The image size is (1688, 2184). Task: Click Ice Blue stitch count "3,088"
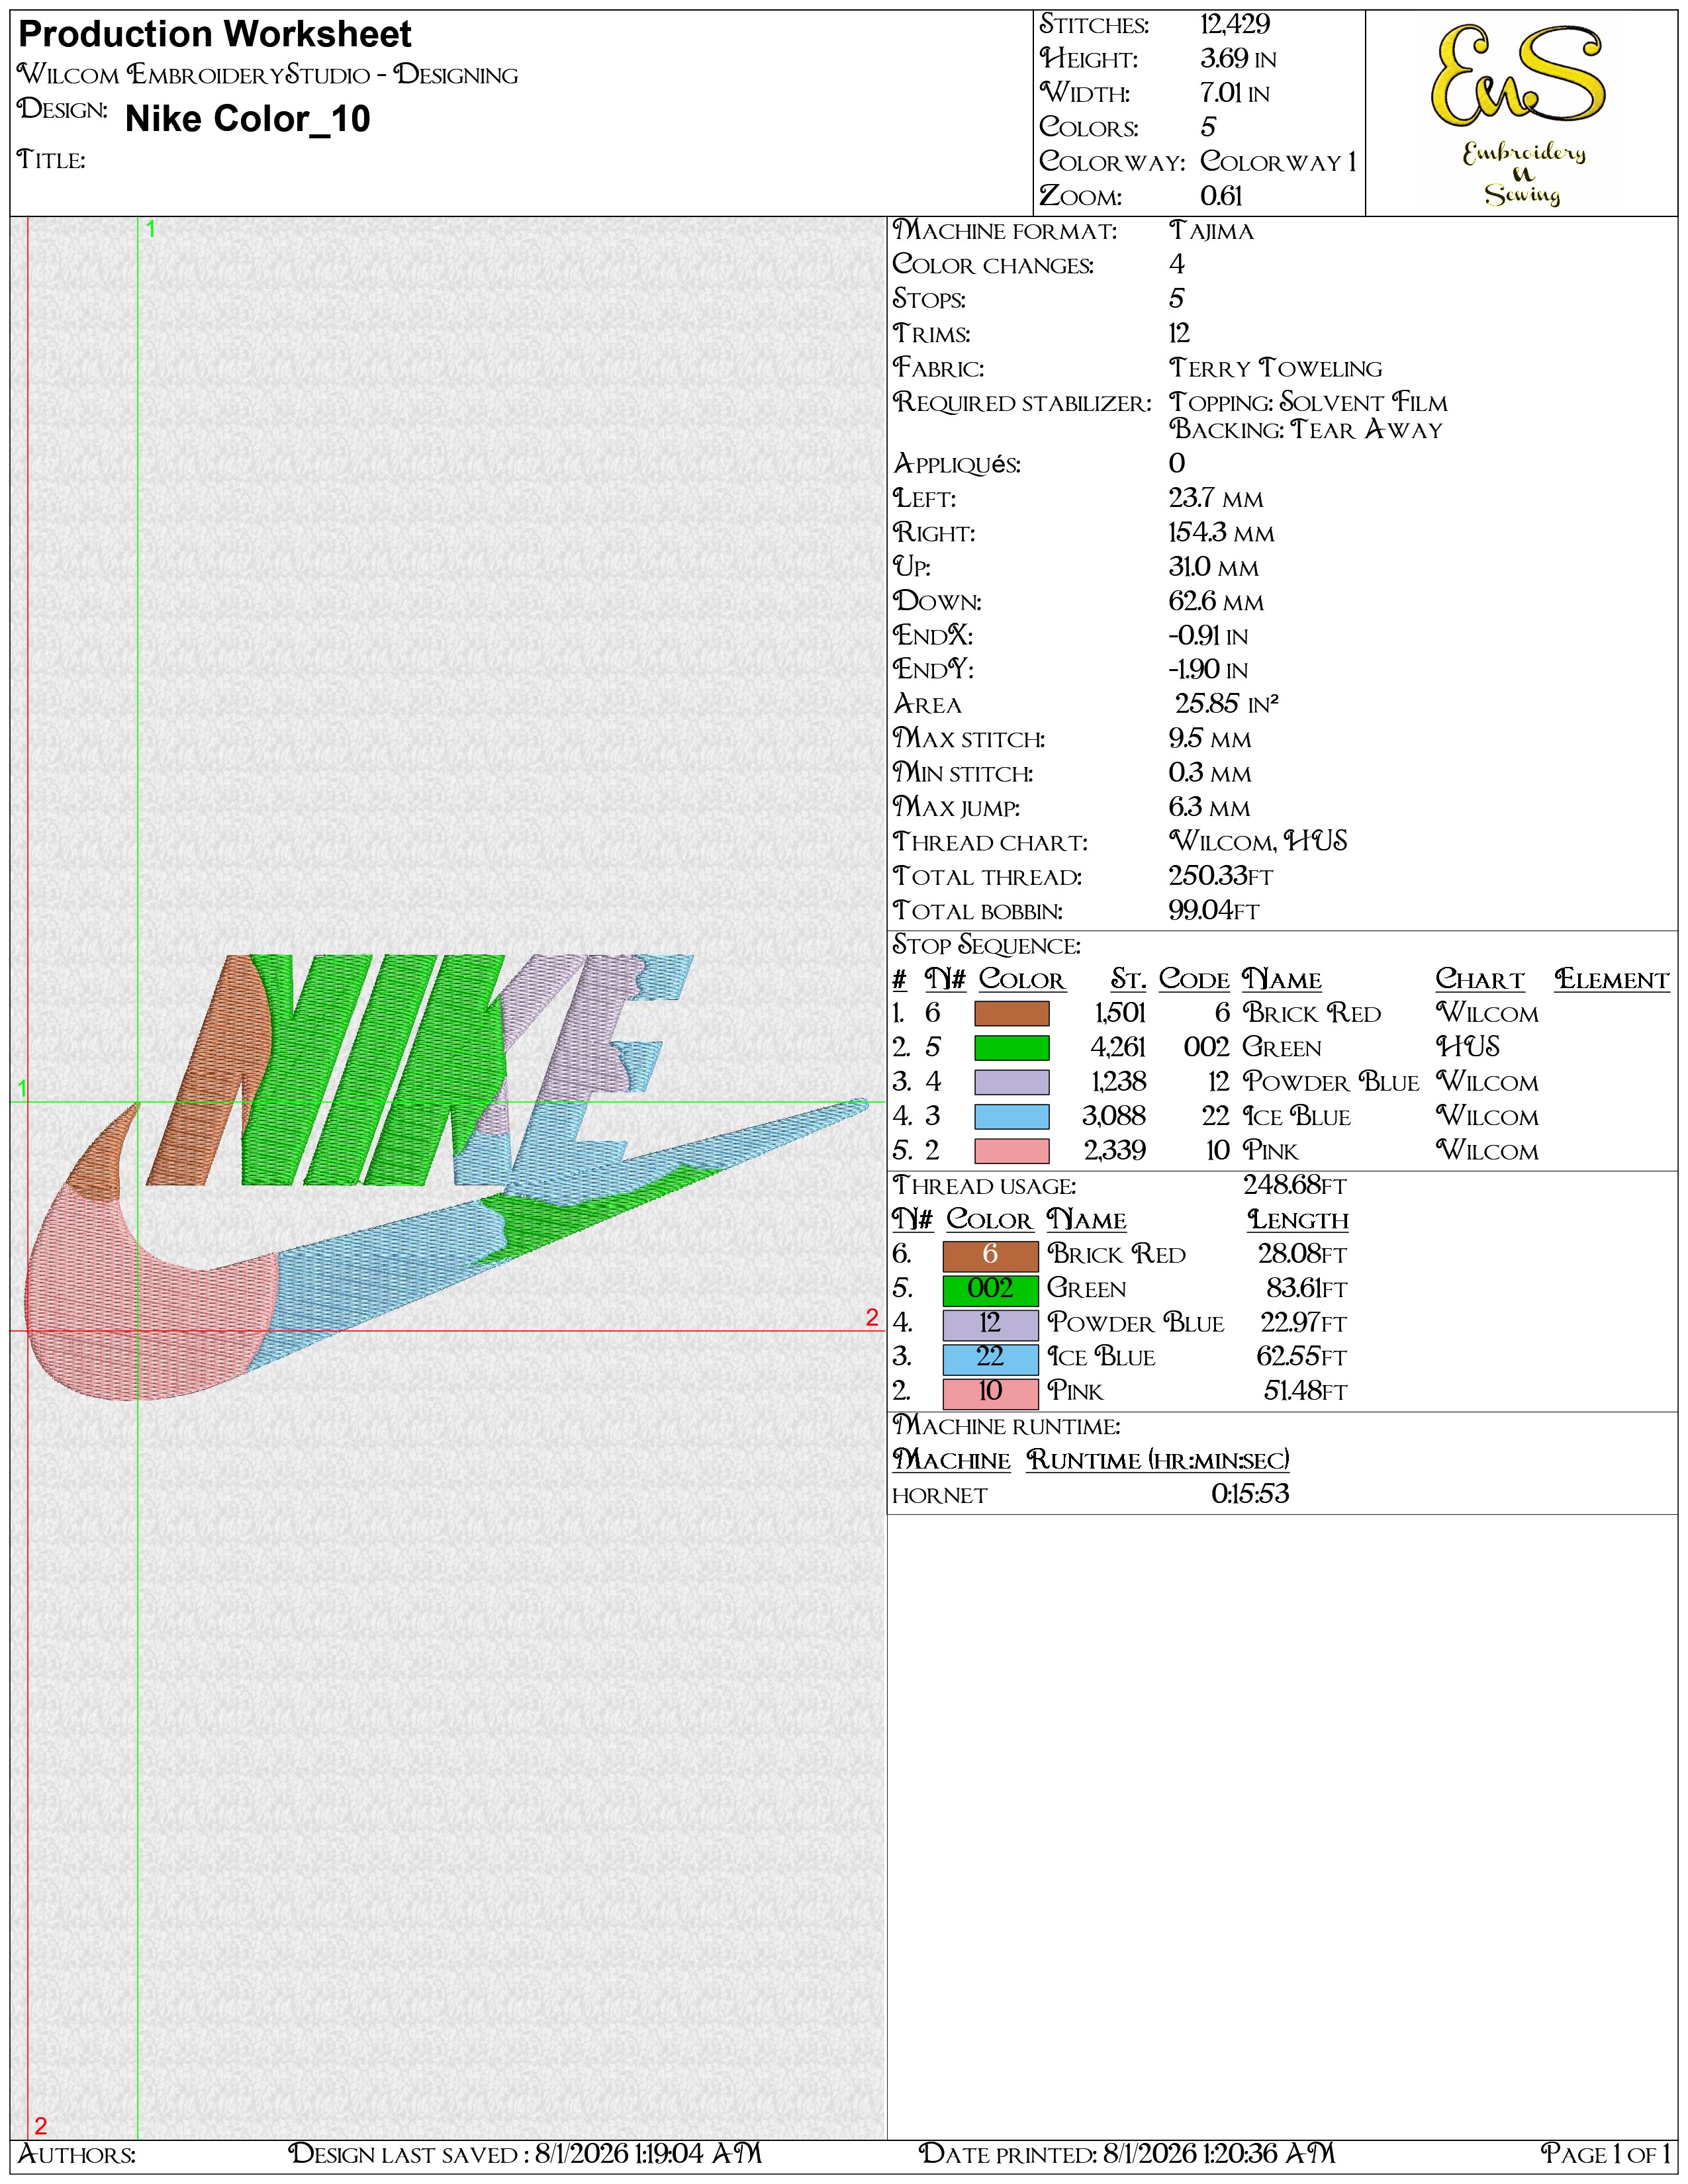[1114, 1116]
